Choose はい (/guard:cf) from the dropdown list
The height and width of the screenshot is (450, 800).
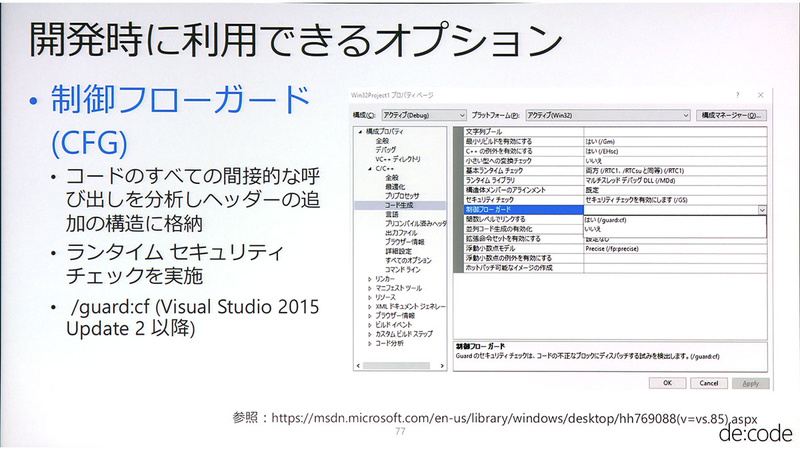tap(674, 220)
